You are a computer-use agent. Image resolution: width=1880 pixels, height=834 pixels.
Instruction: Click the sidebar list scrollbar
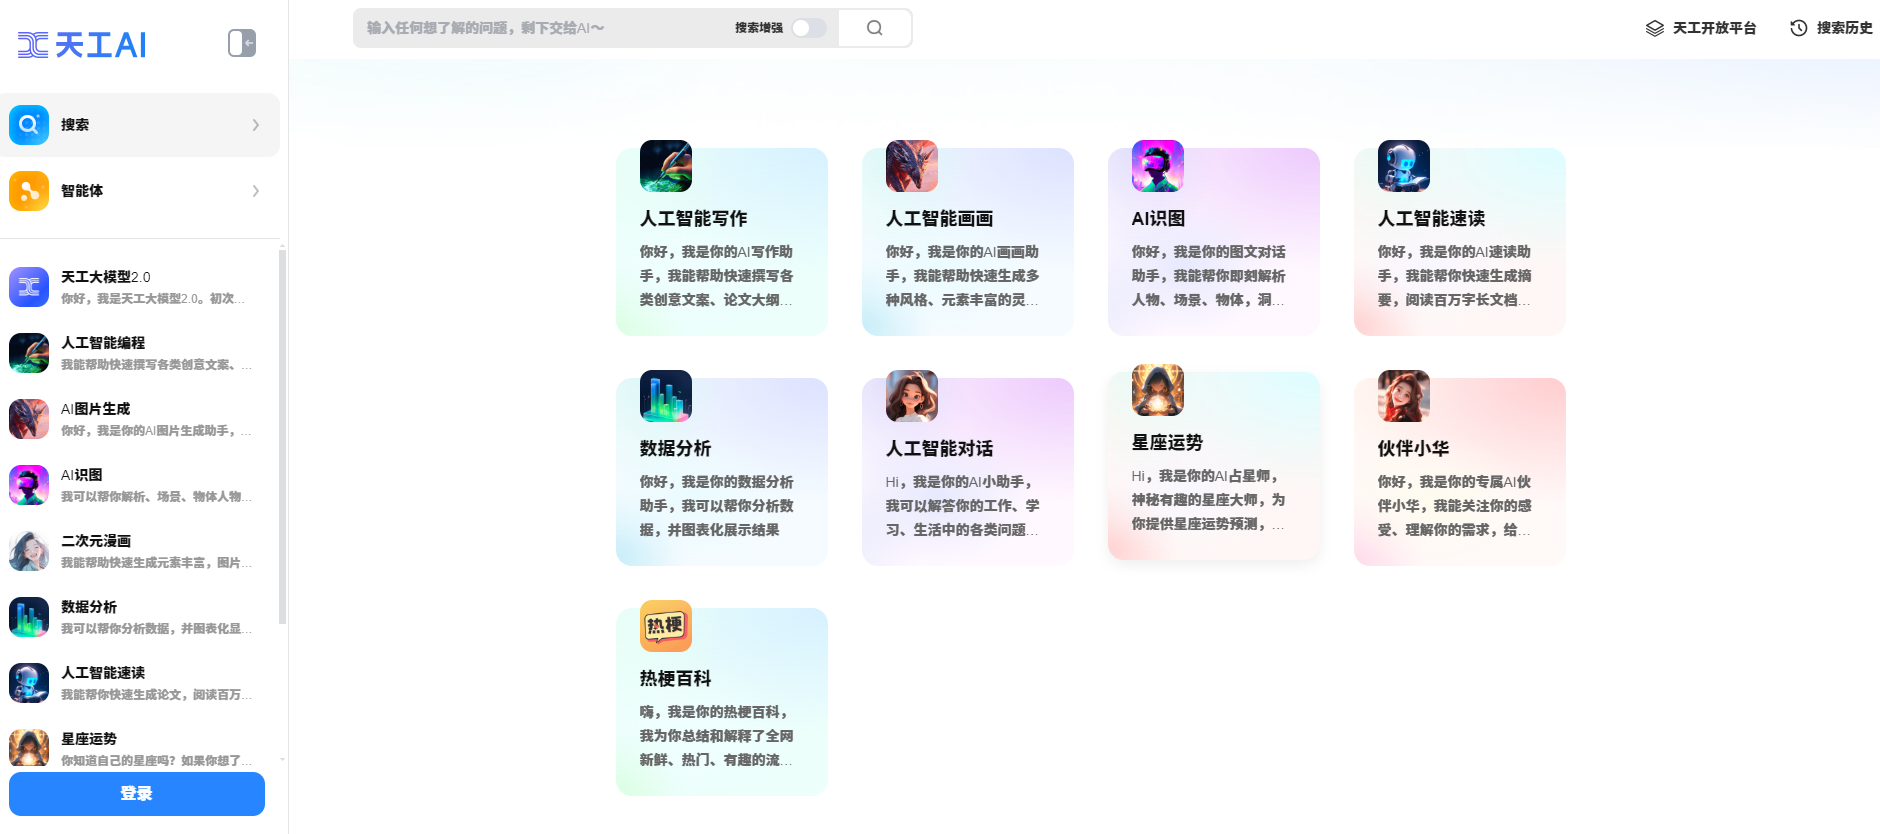[282, 435]
